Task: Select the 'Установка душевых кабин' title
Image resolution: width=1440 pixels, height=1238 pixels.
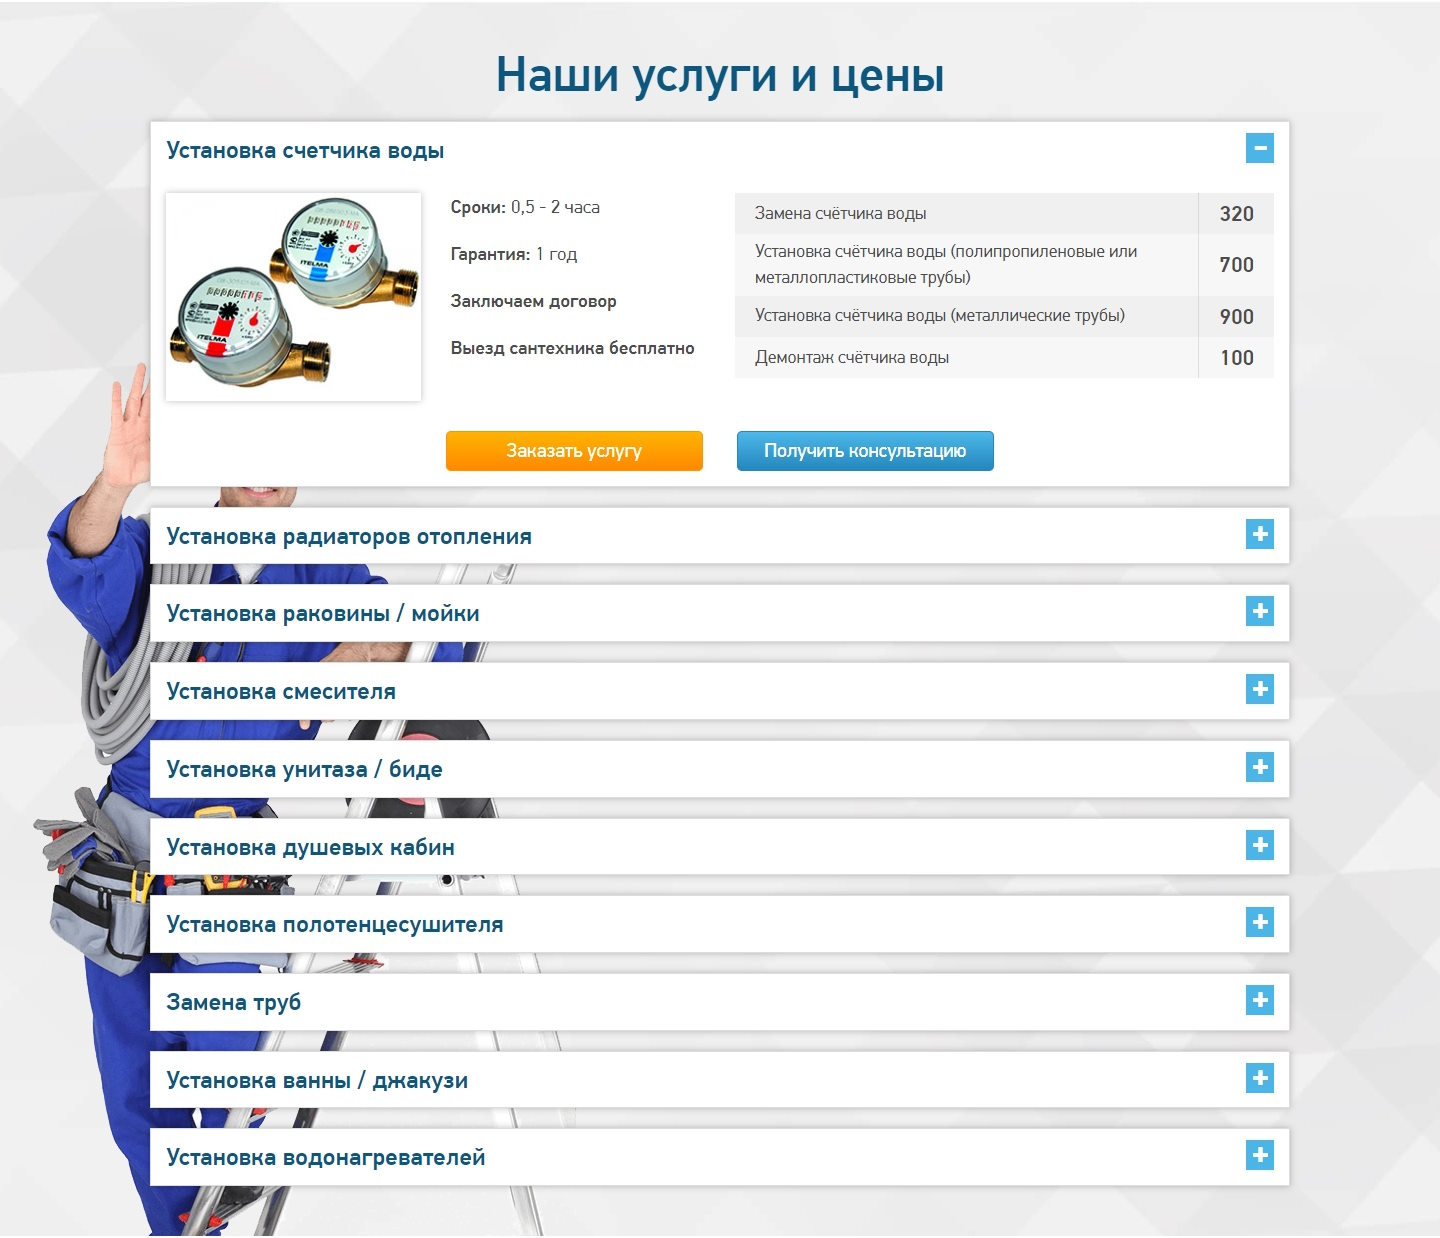Action: [x=310, y=848]
